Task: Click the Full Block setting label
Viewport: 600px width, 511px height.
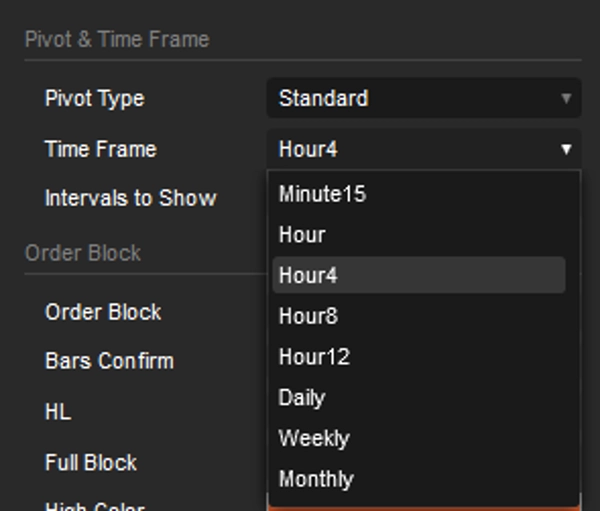Action: pyautogui.click(x=91, y=462)
